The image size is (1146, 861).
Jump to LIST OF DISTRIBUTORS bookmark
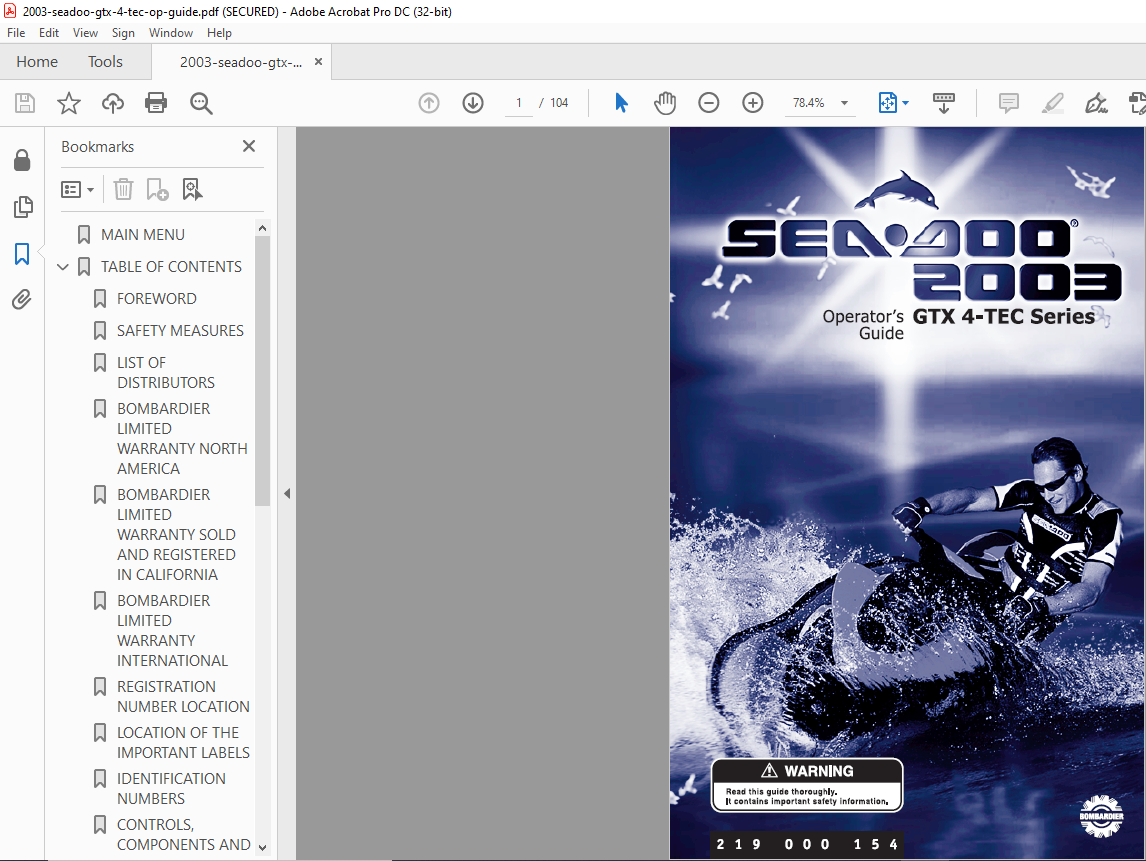point(166,373)
